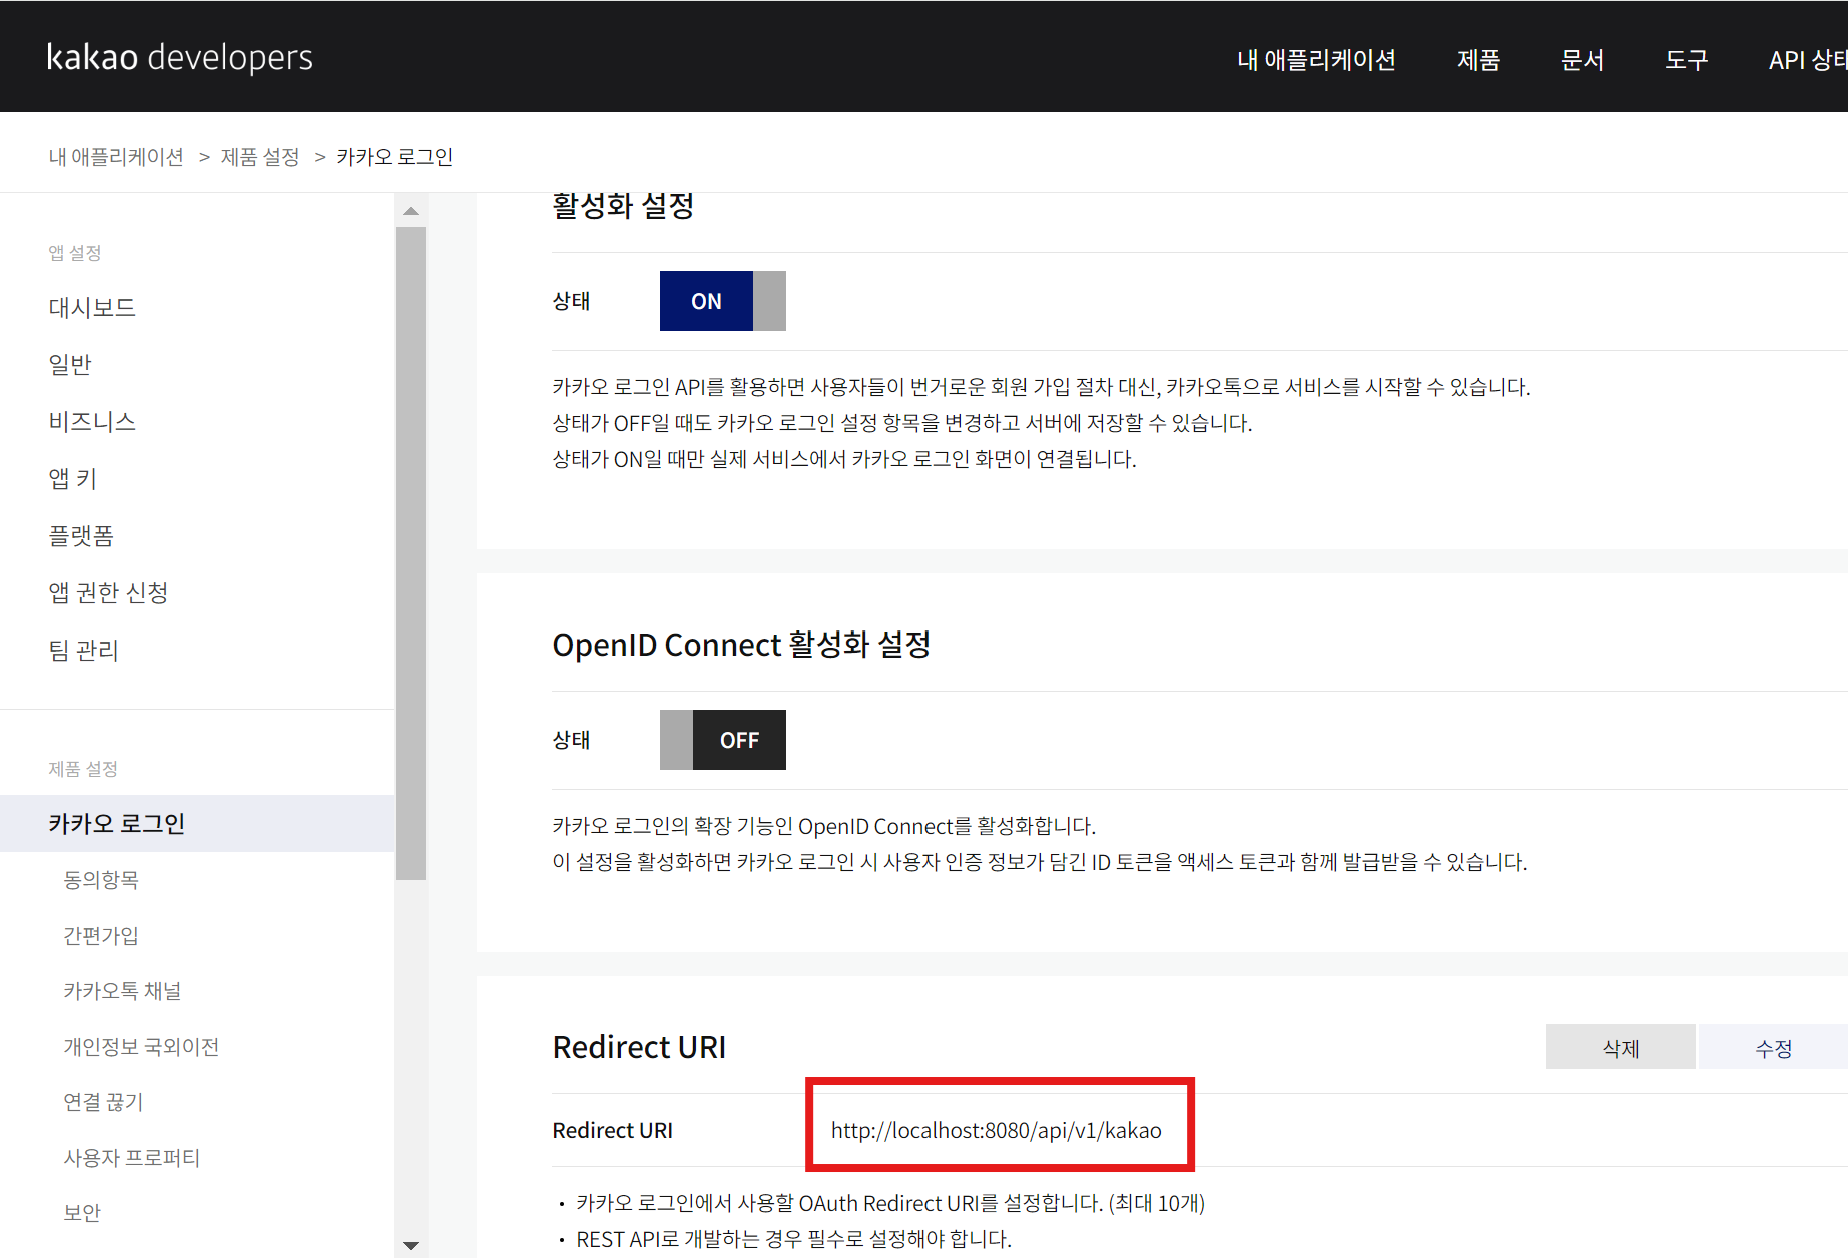Click the Redirect URI section heading
1848x1258 pixels.
click(x=639, y=1047)
